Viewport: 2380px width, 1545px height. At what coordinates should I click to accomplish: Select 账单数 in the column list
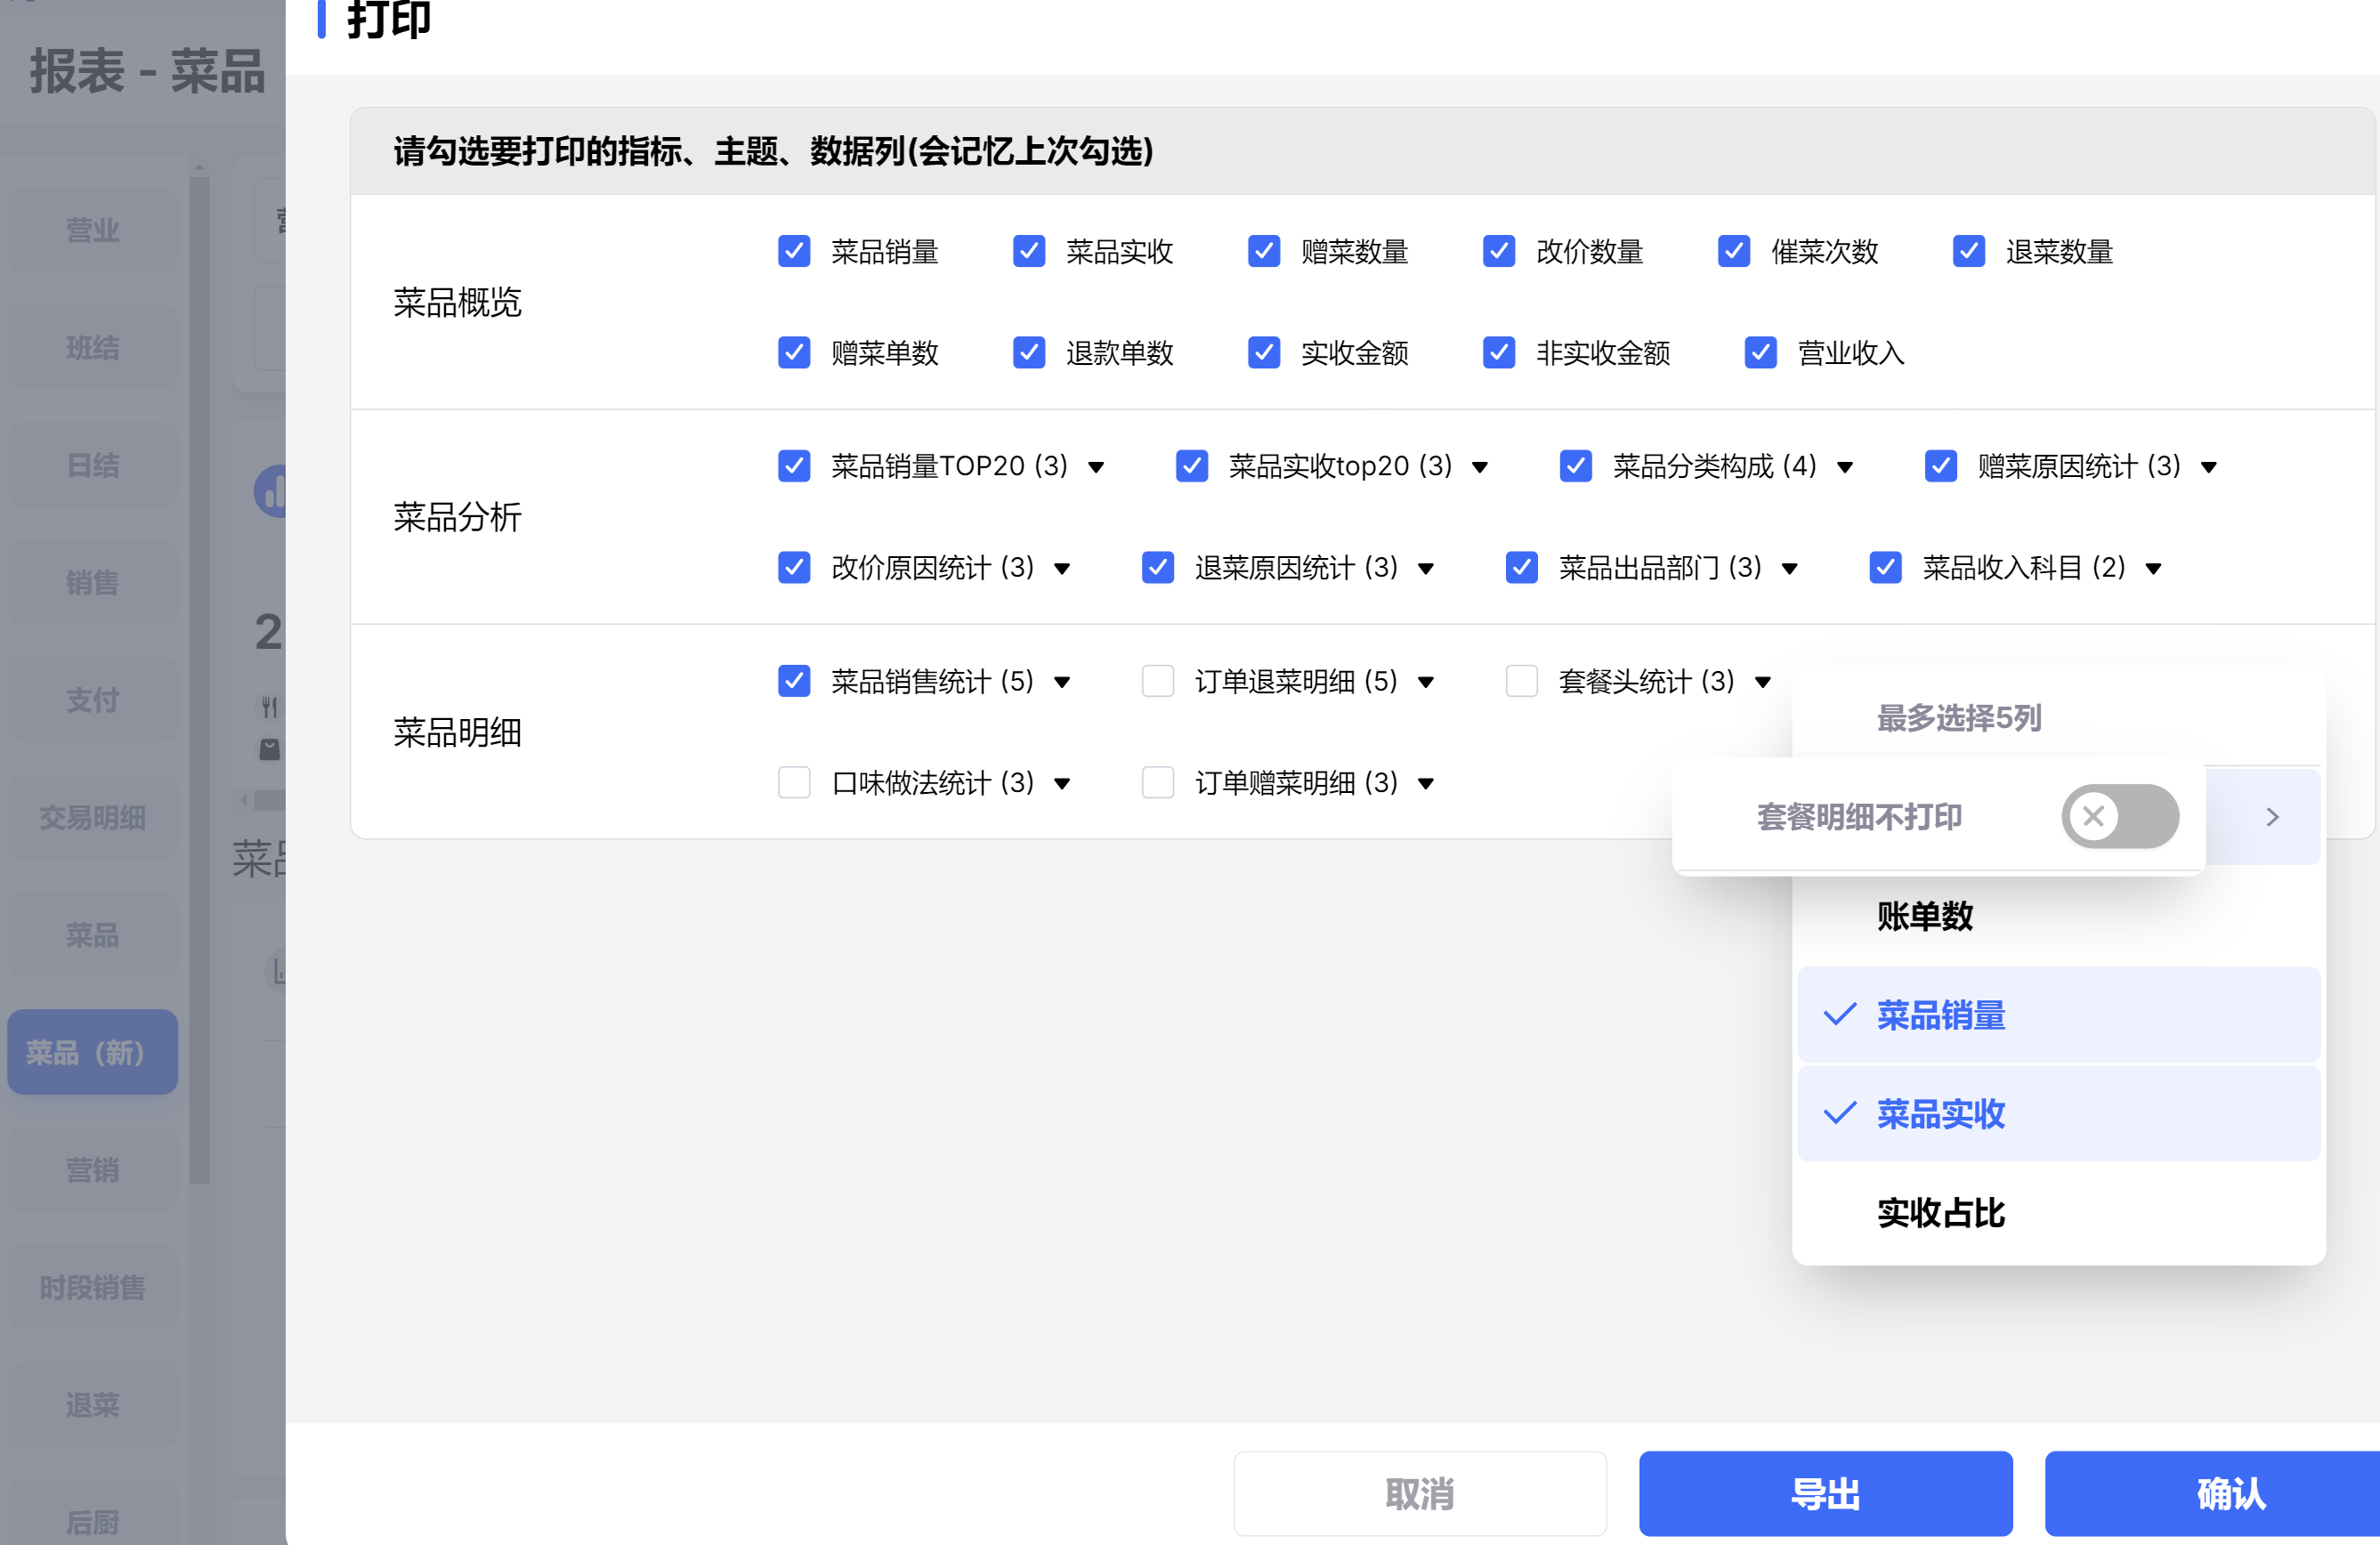click(1924, 916)
